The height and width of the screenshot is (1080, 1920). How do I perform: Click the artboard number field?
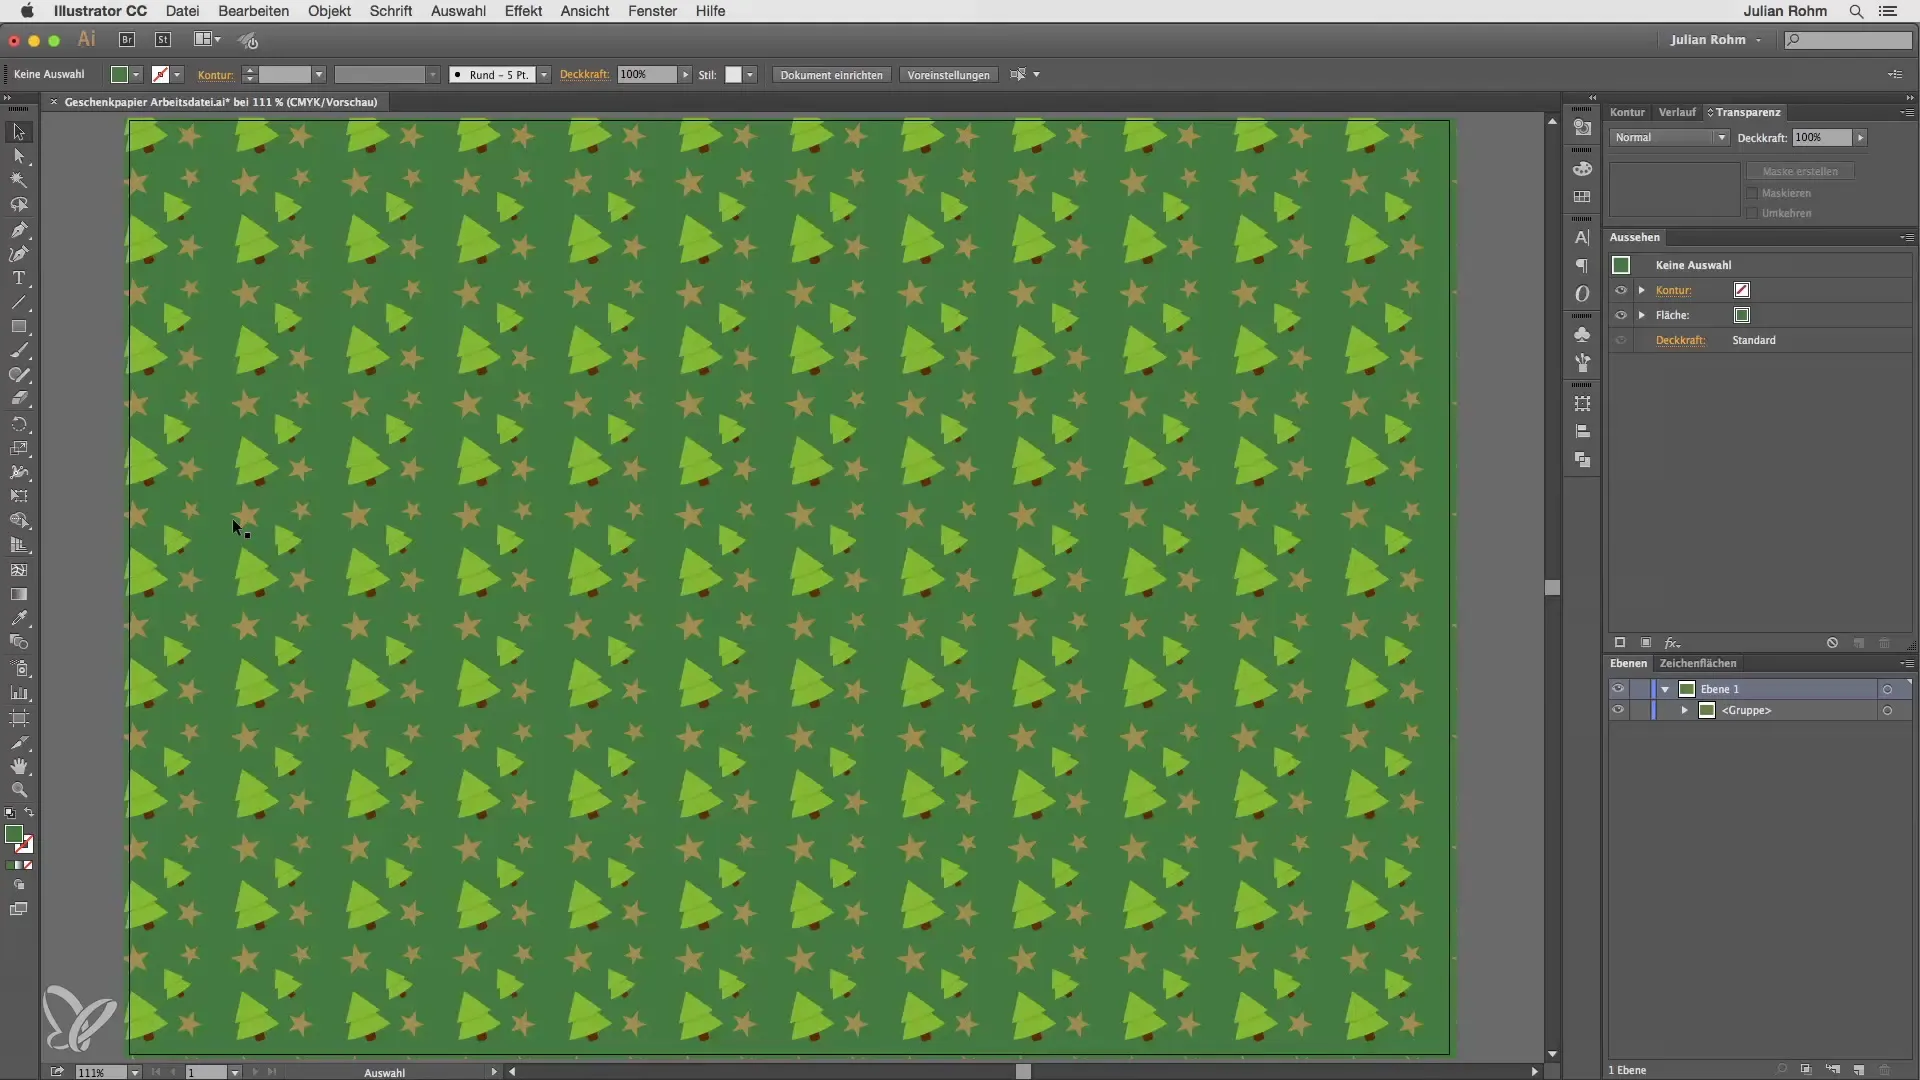tap(205, 1072)
